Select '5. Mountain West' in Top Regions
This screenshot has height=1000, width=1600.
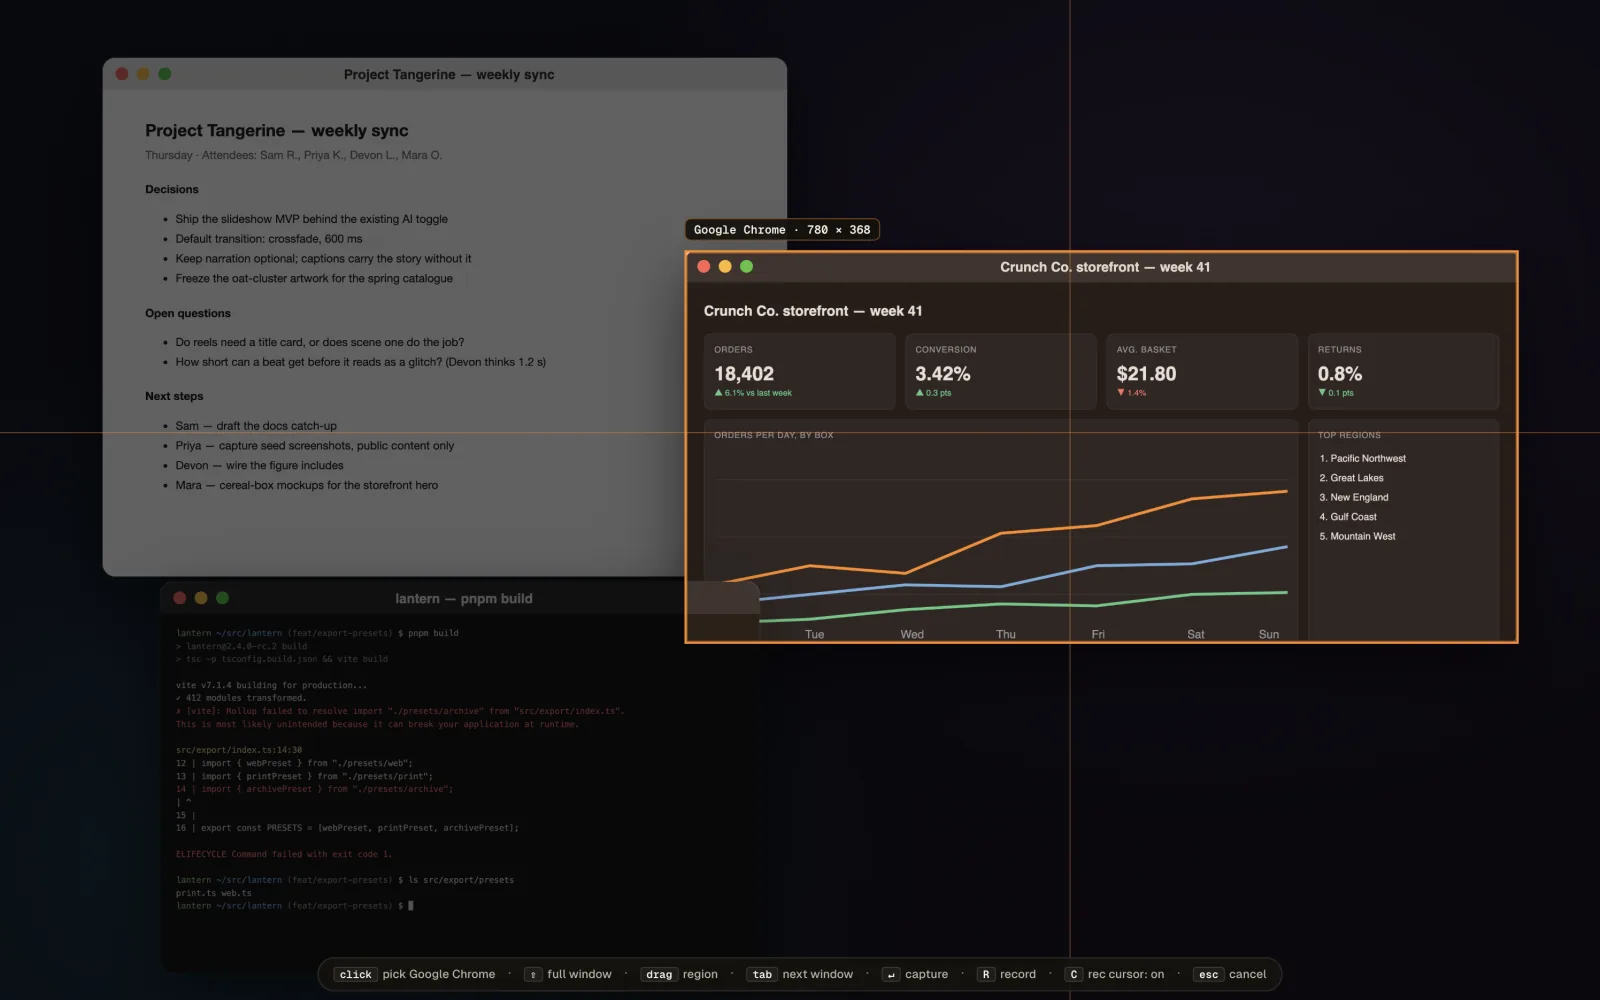point(1357,536)
